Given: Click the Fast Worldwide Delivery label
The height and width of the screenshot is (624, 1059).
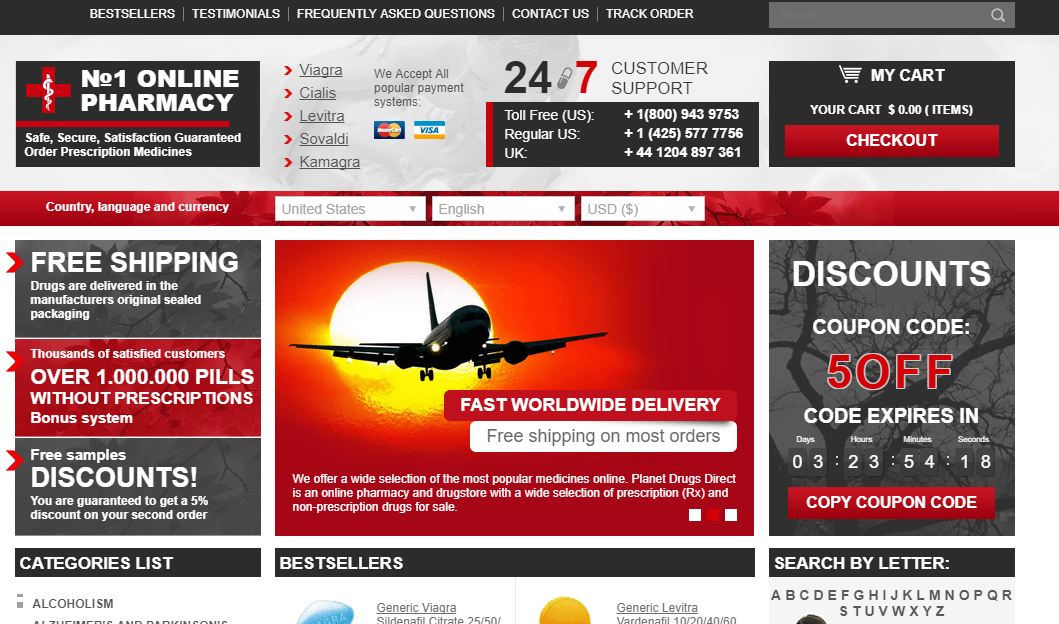Looking at the screenshot, I should [590, 405].
